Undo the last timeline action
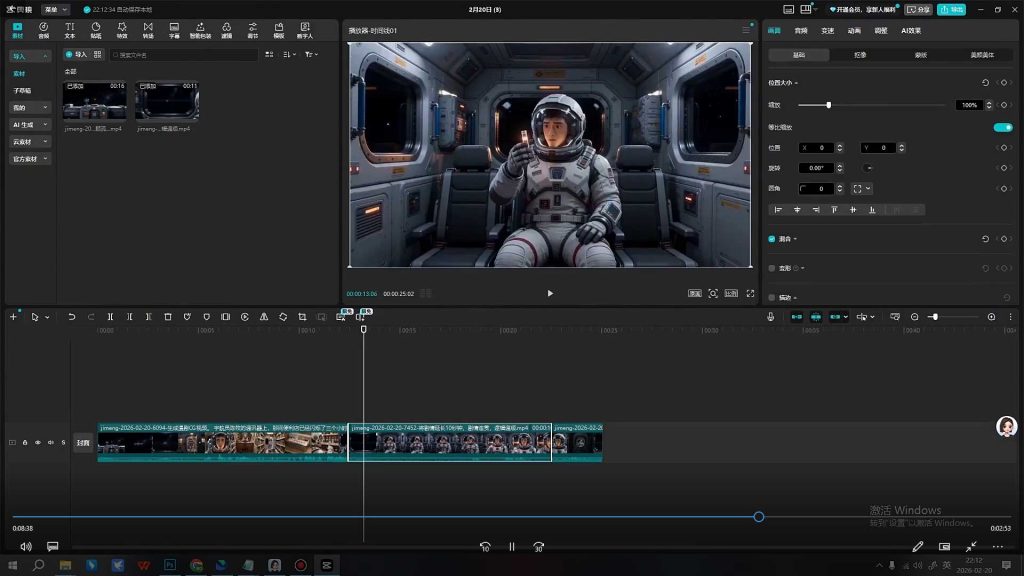The image size is (1024, 576). pyautogui.click(x=71, y=317)
